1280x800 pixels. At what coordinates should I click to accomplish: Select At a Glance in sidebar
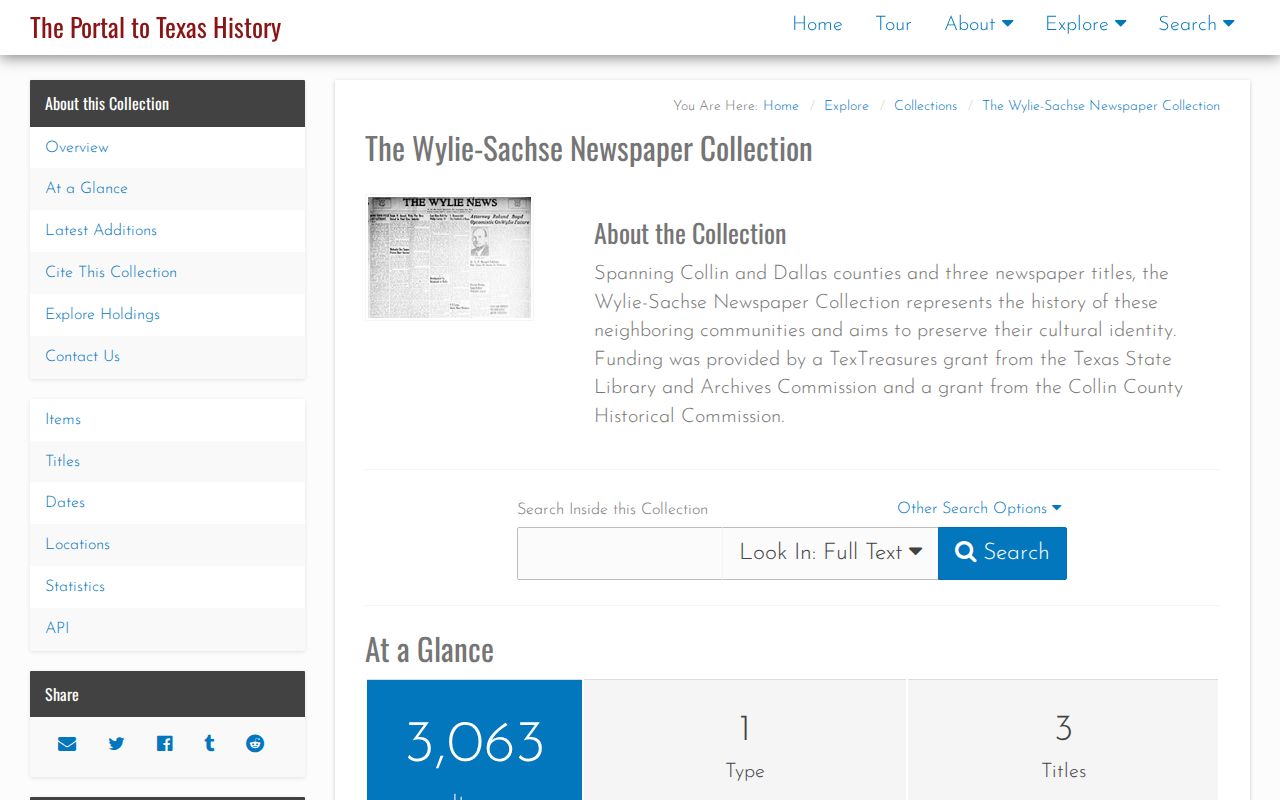coord(168,189)
